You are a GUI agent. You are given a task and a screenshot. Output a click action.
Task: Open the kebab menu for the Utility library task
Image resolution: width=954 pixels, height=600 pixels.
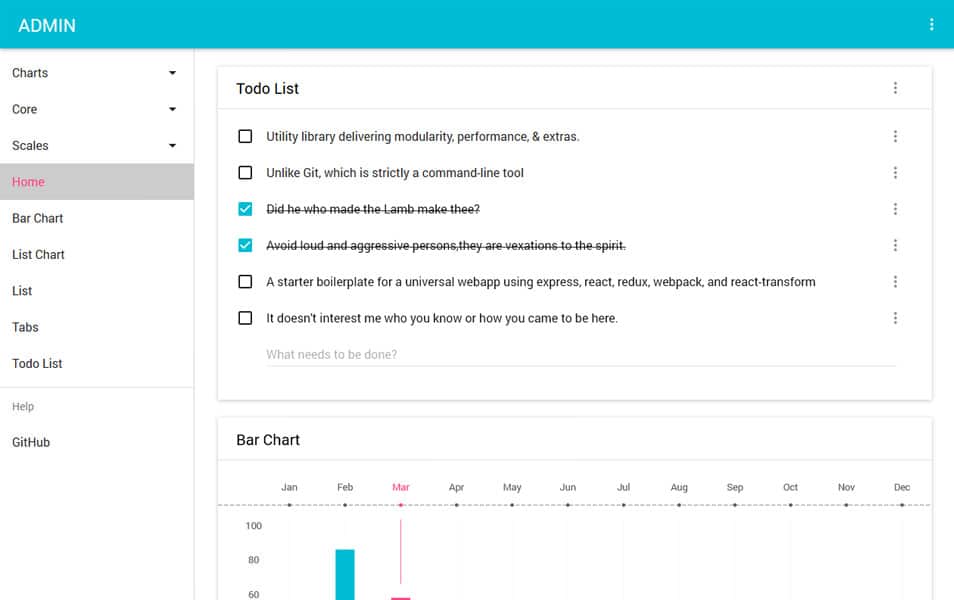click(895, 136)
